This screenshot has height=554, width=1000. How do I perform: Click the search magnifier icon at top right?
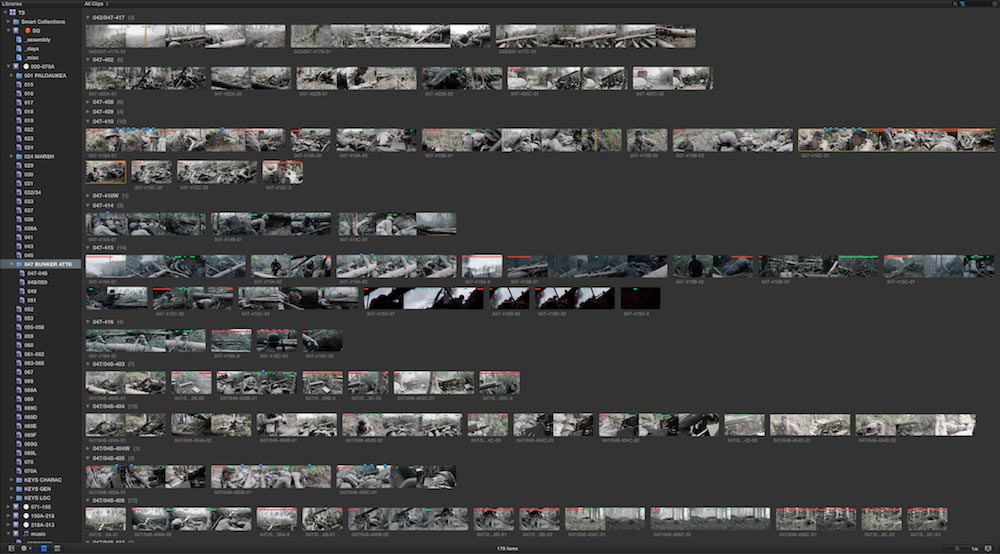(955, 3)
